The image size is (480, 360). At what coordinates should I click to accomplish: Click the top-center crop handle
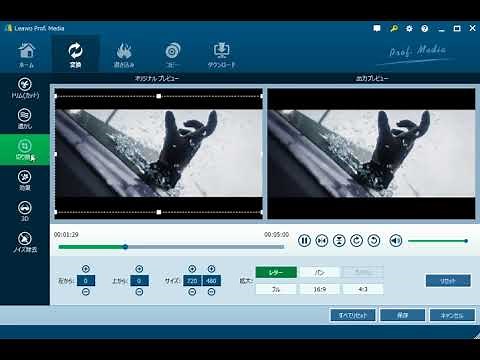click(159, 96)
